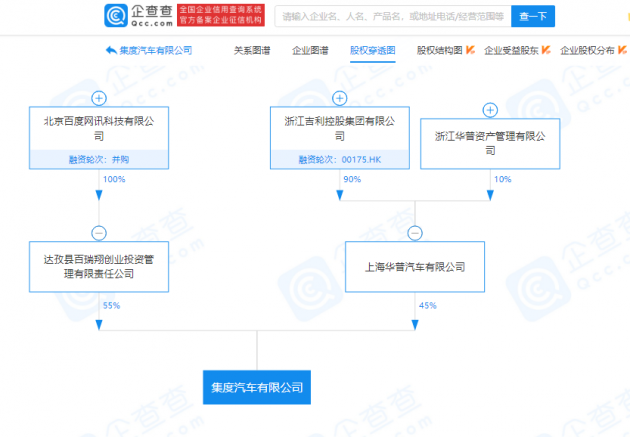This screenshot has height=437, width=630.
Task: Click the red official credit agency badge
Action: click(x=221, y=15)
